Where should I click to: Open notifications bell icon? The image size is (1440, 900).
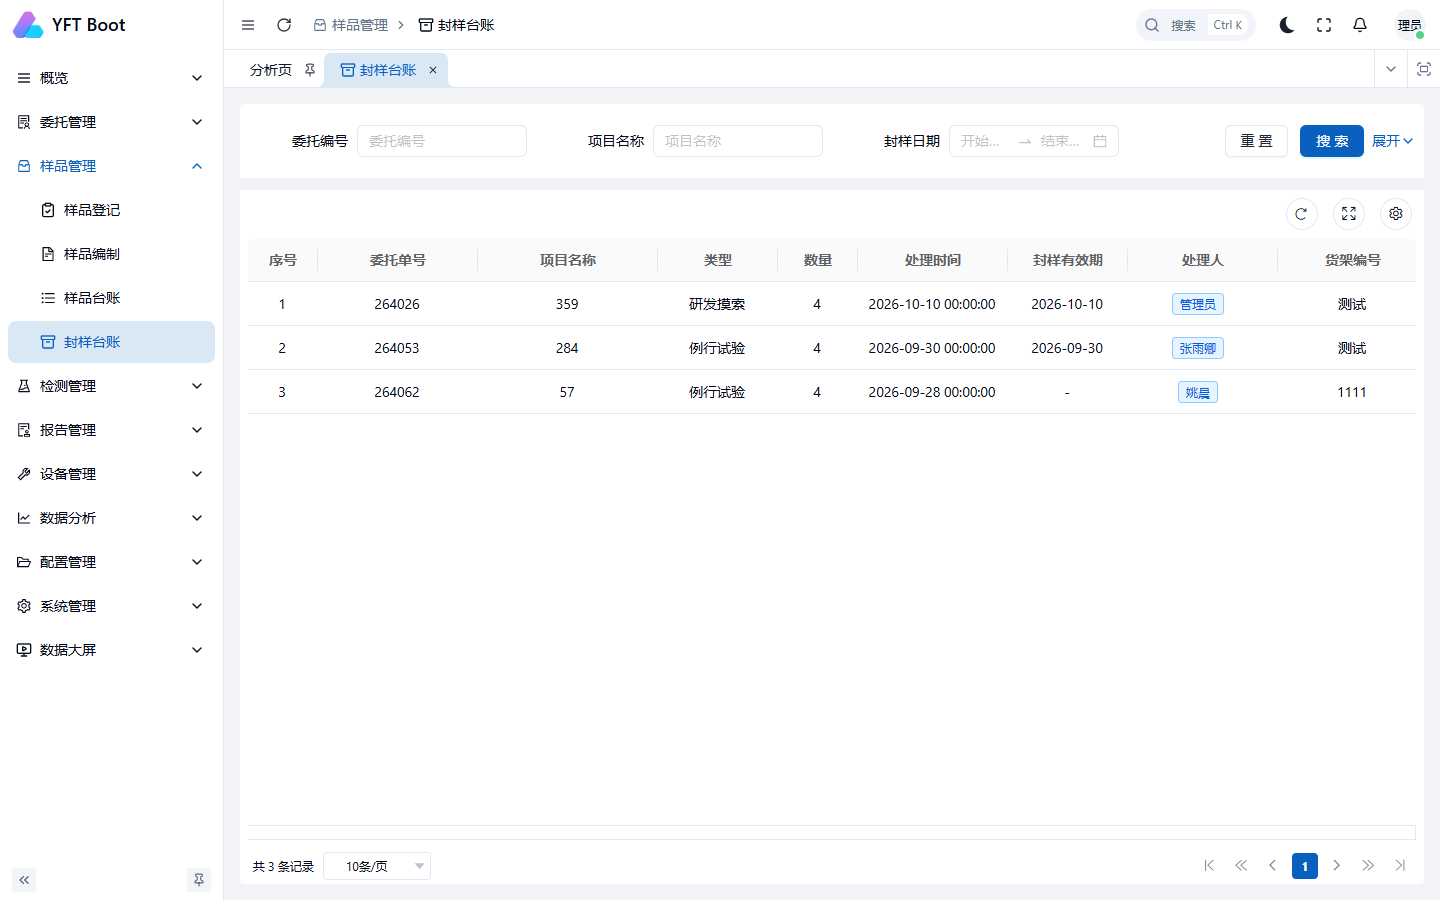click(x=1360, y=25)
